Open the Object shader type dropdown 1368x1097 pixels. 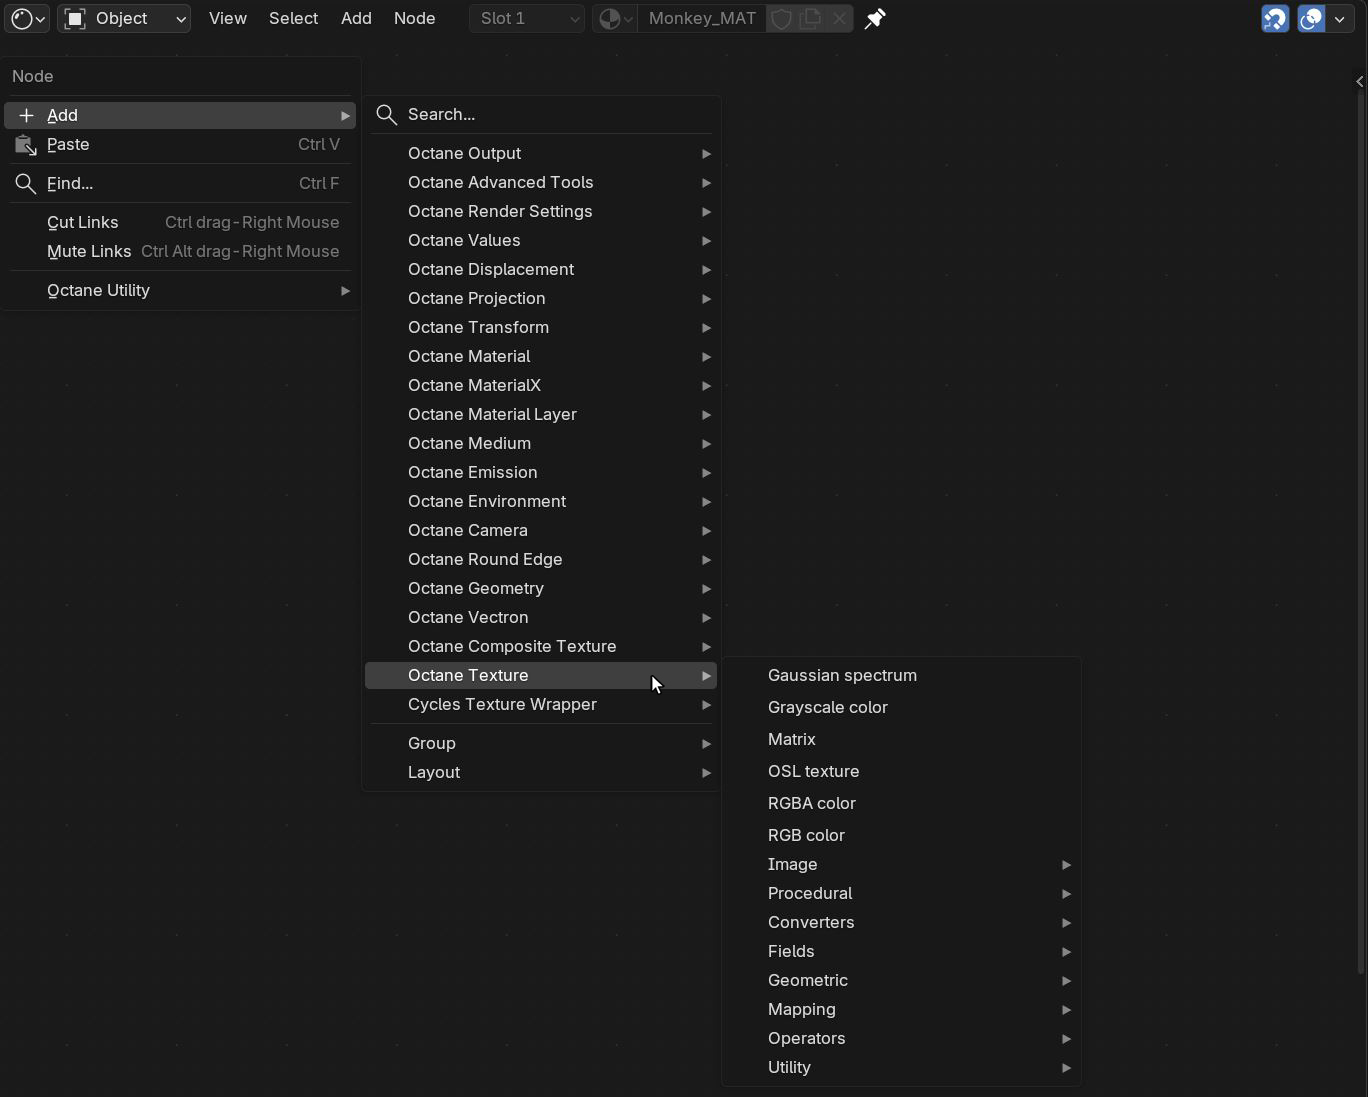point(124,18)
